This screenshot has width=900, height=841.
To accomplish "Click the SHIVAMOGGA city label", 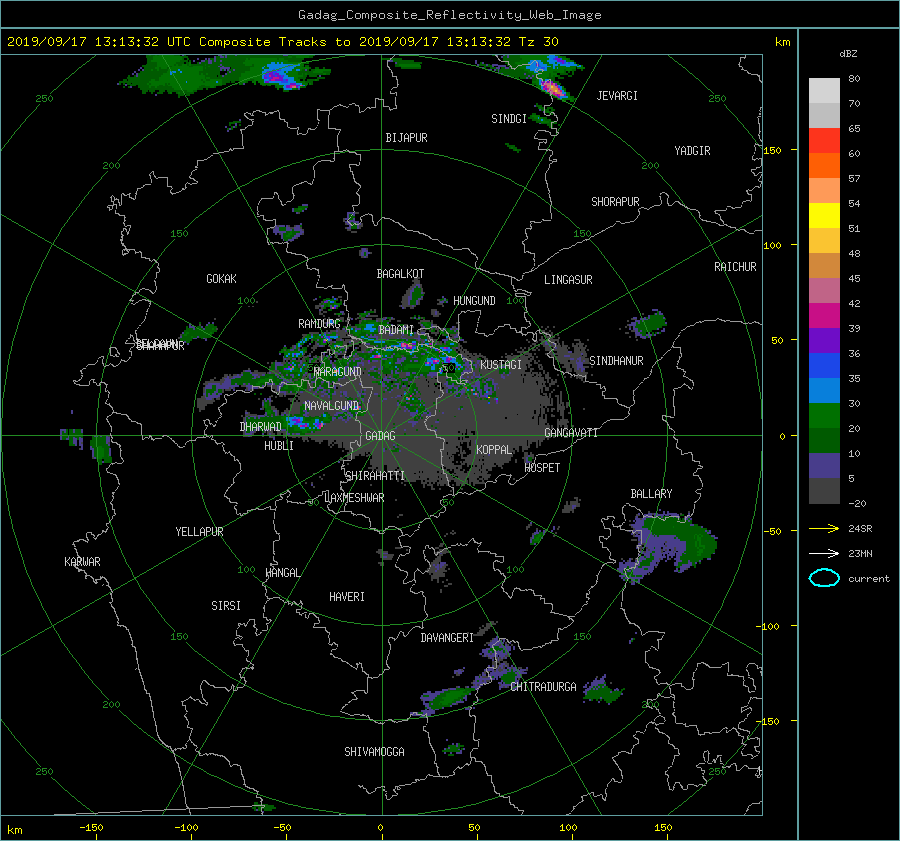I will click(374, 752).
